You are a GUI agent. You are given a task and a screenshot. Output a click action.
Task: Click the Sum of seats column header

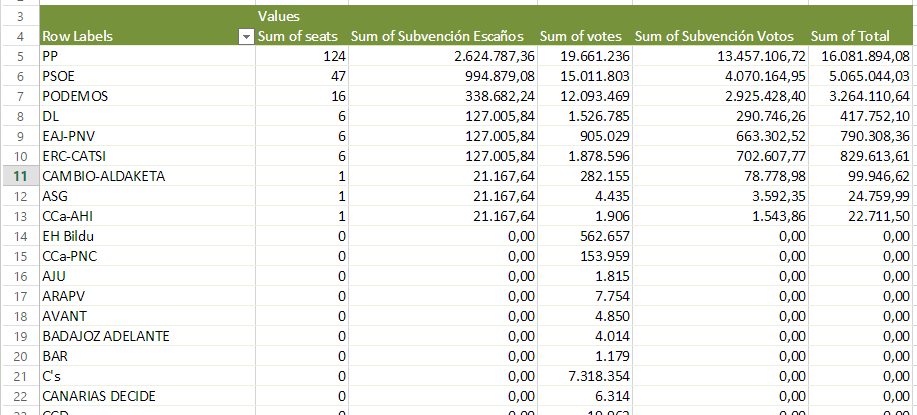300,37
